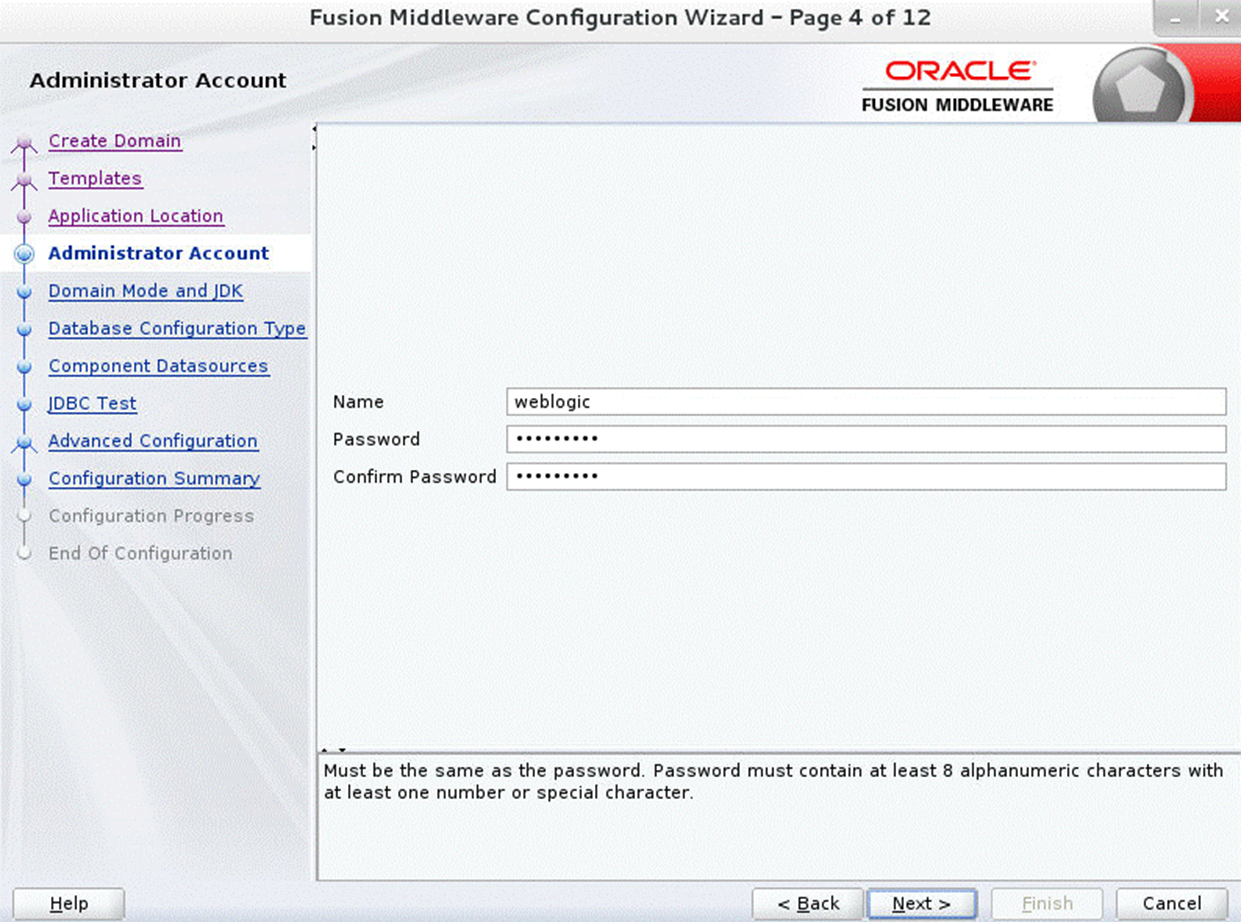Open the Application Location step
The width and height of the screenshot is (1241, 922).
[x=135, y=216]
